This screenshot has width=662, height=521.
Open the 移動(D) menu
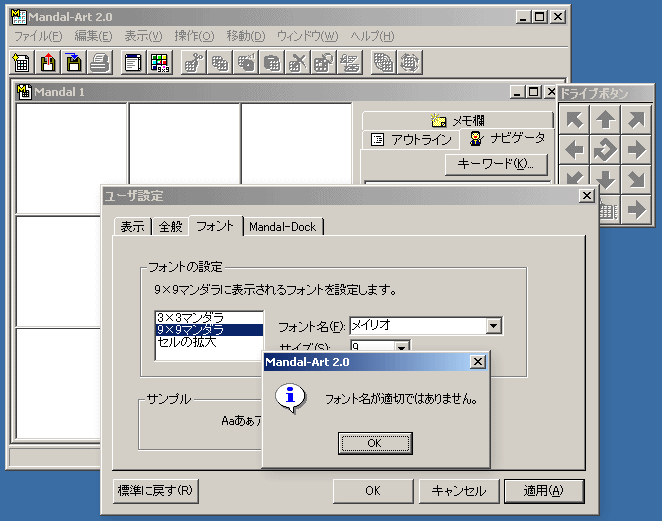246,36
